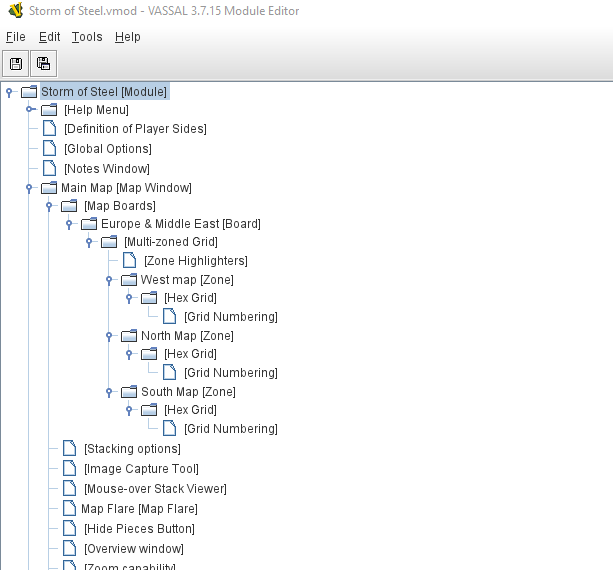613x570 pixels.
Task: Click the Help Menu folder icon
Action: point(49,110)
